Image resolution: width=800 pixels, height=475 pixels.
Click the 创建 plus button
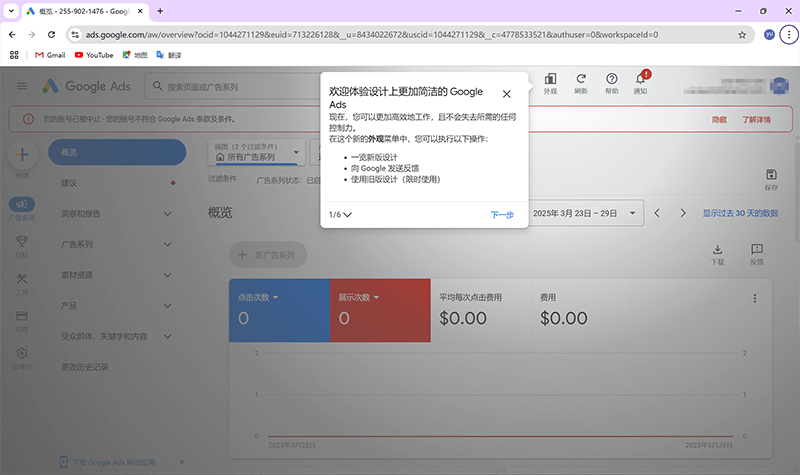[22, 155]
